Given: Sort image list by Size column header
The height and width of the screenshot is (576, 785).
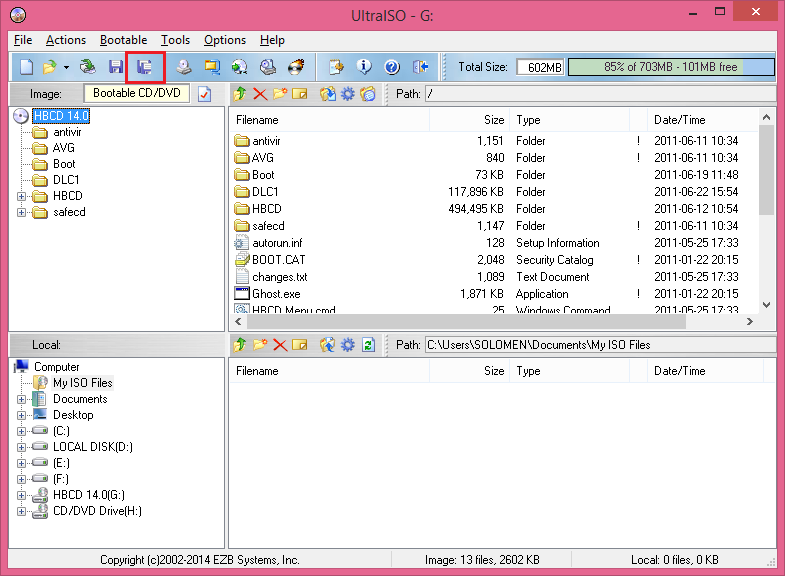Looking at the screenshot, I should click(x=470, y=120).
